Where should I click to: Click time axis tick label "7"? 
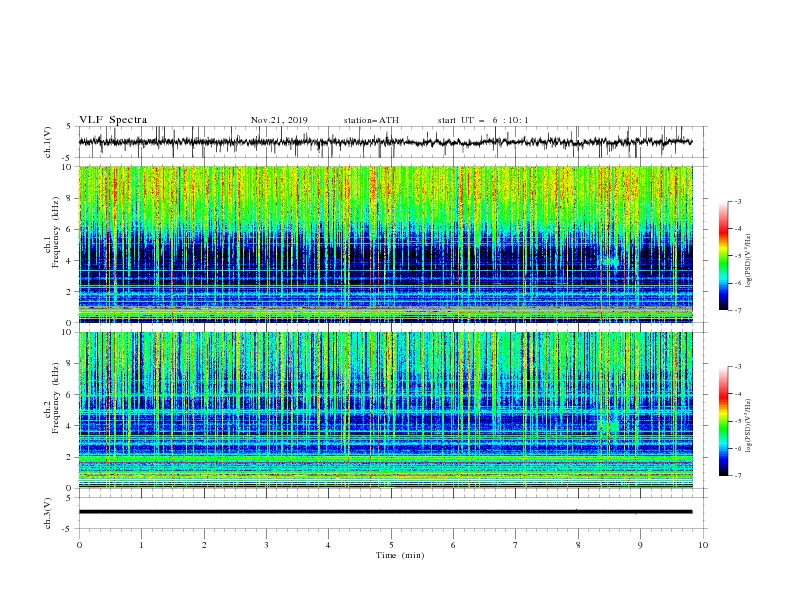[516, 545]
